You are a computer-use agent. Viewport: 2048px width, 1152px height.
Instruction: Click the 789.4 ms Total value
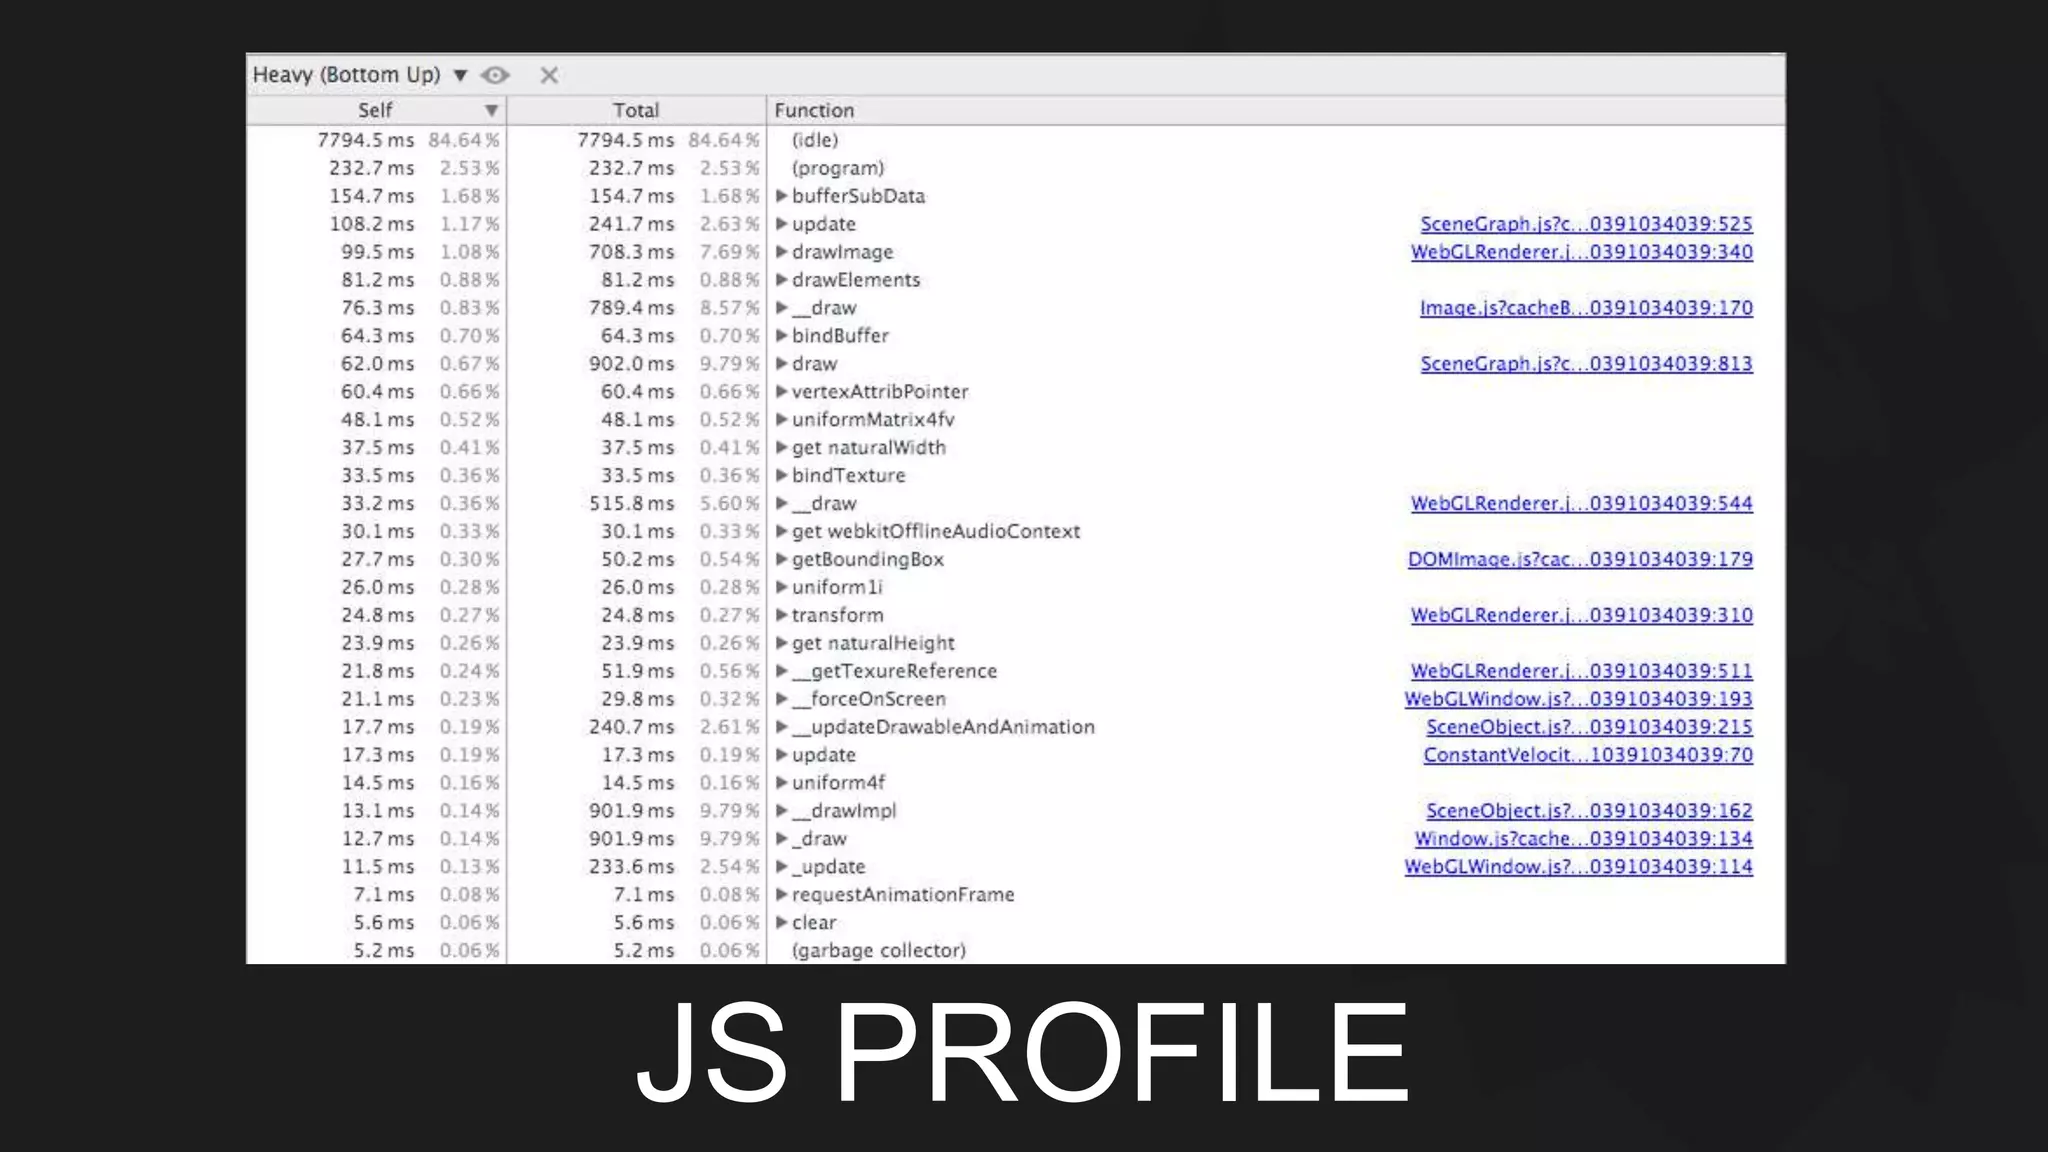[x=631, y=308]
